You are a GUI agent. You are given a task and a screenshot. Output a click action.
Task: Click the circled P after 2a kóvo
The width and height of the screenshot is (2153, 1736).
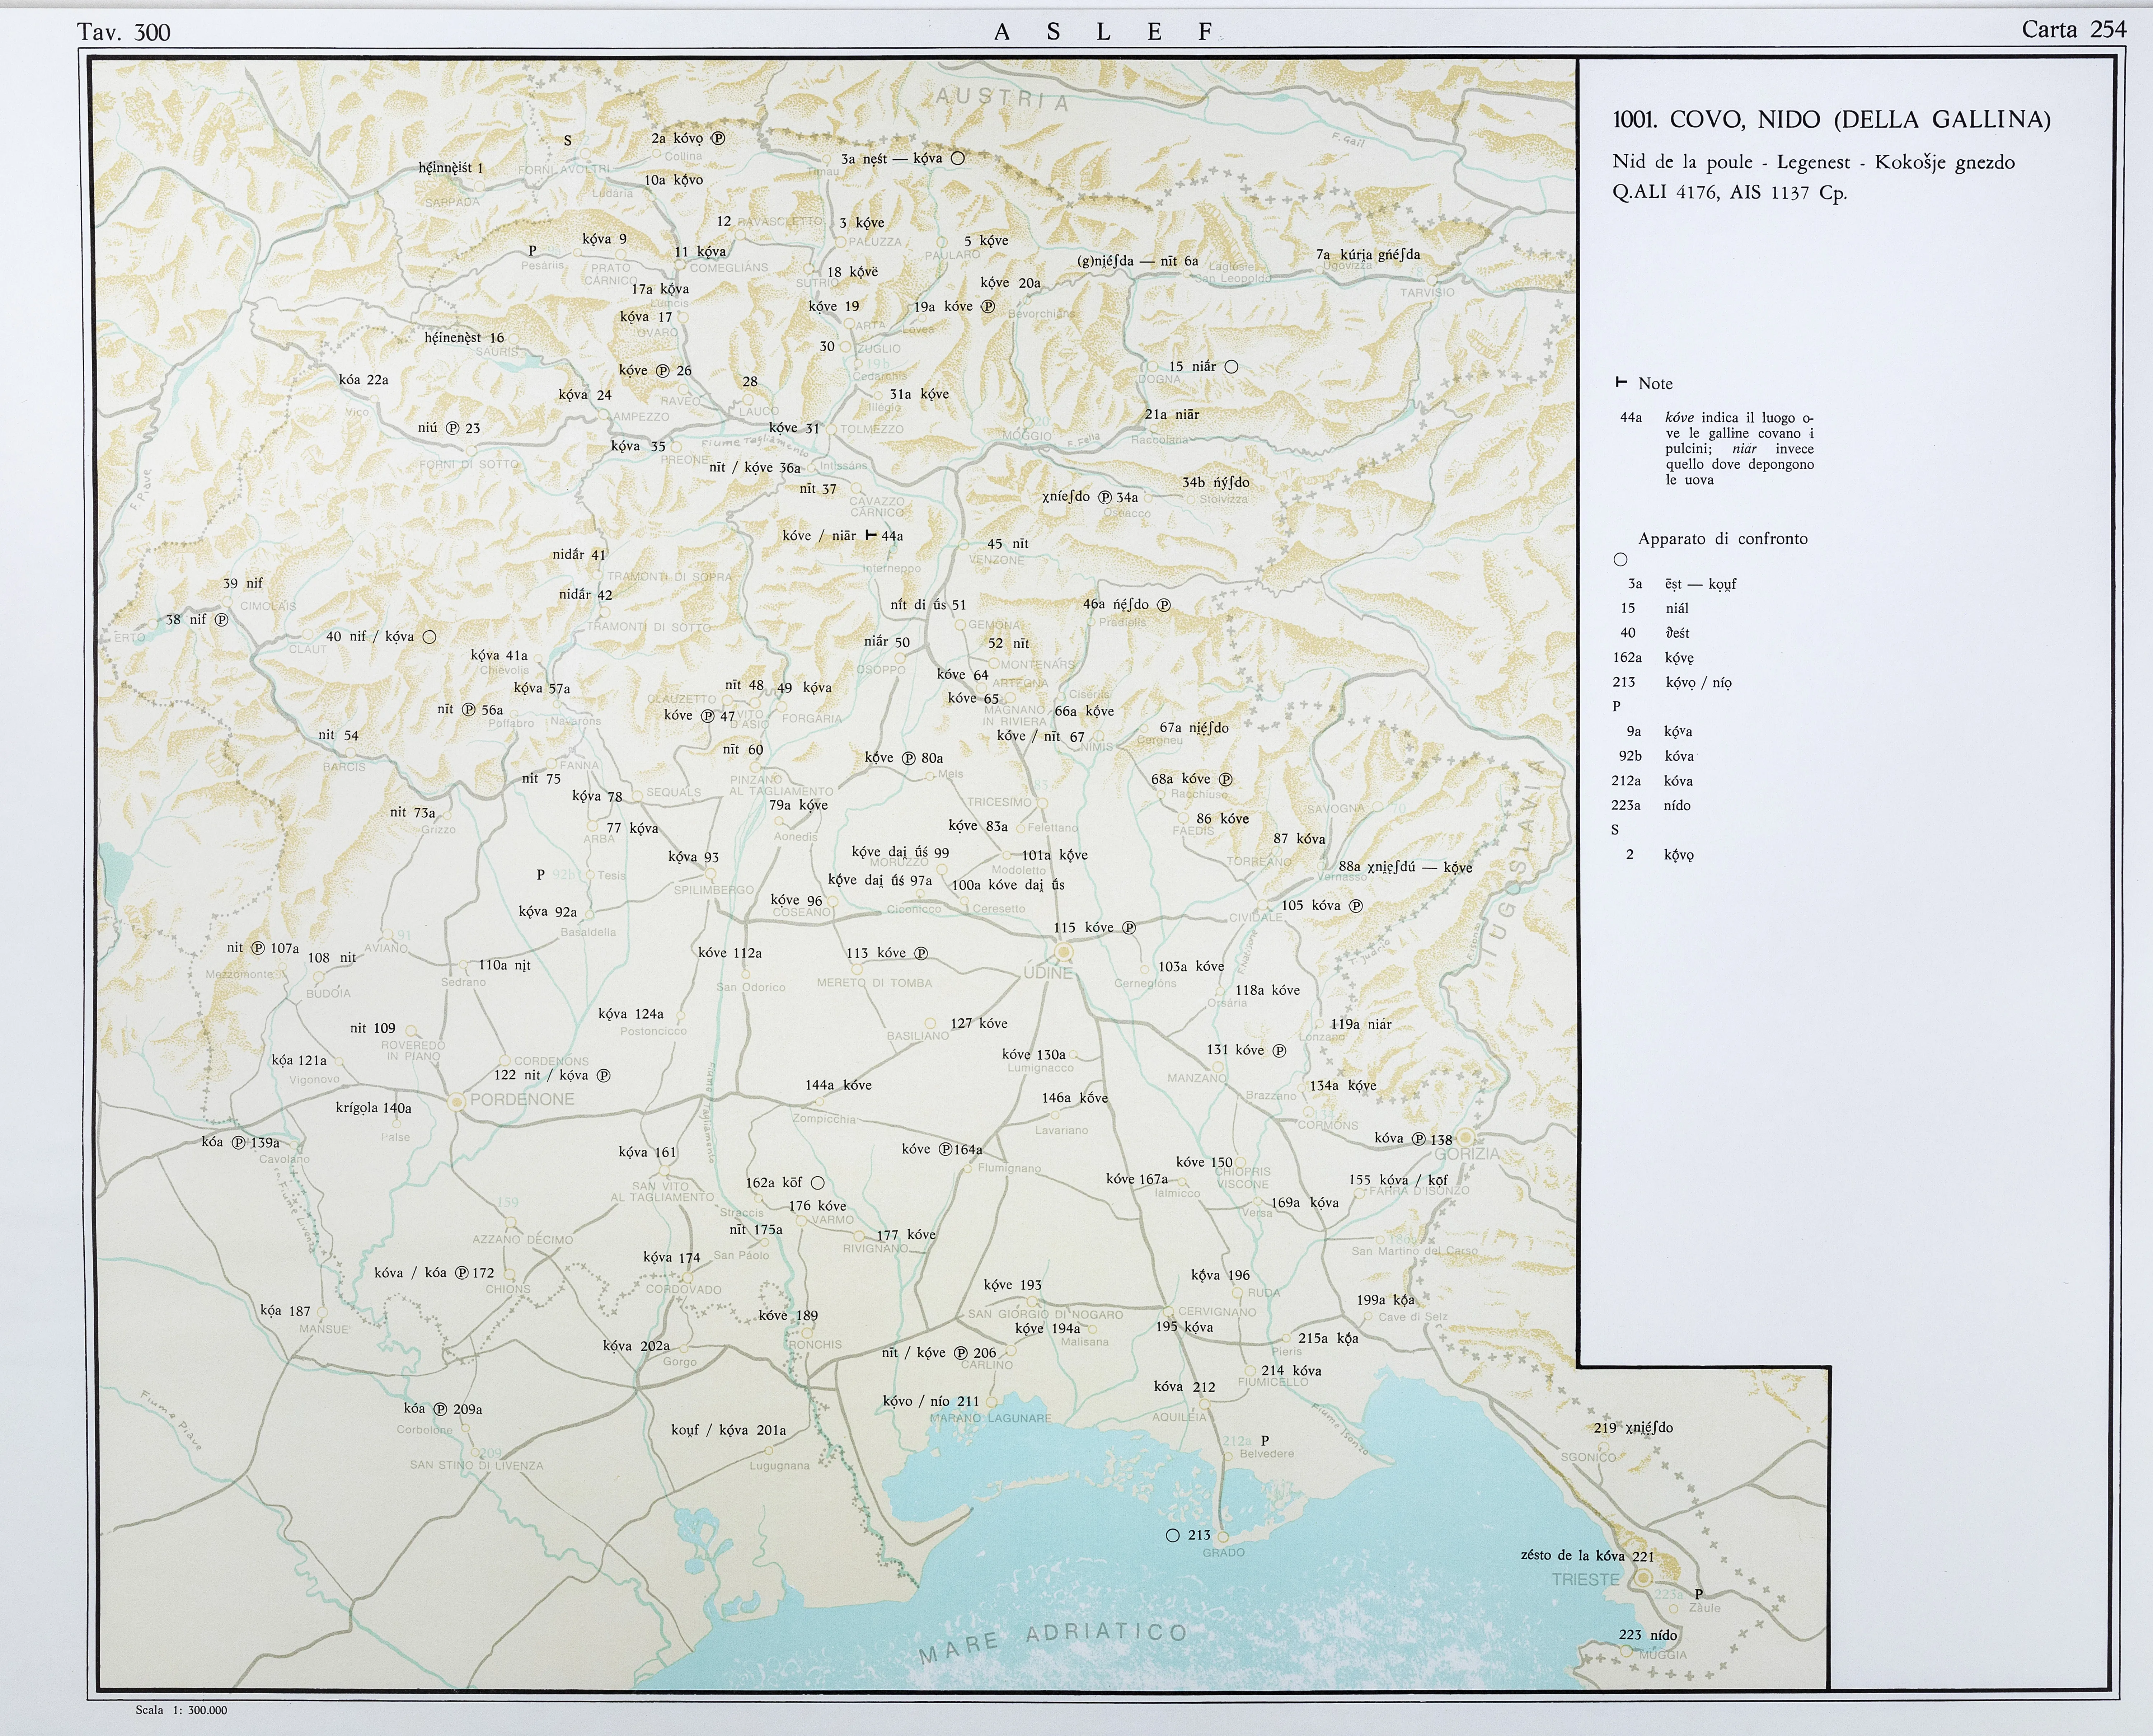[x=718, y=139]
